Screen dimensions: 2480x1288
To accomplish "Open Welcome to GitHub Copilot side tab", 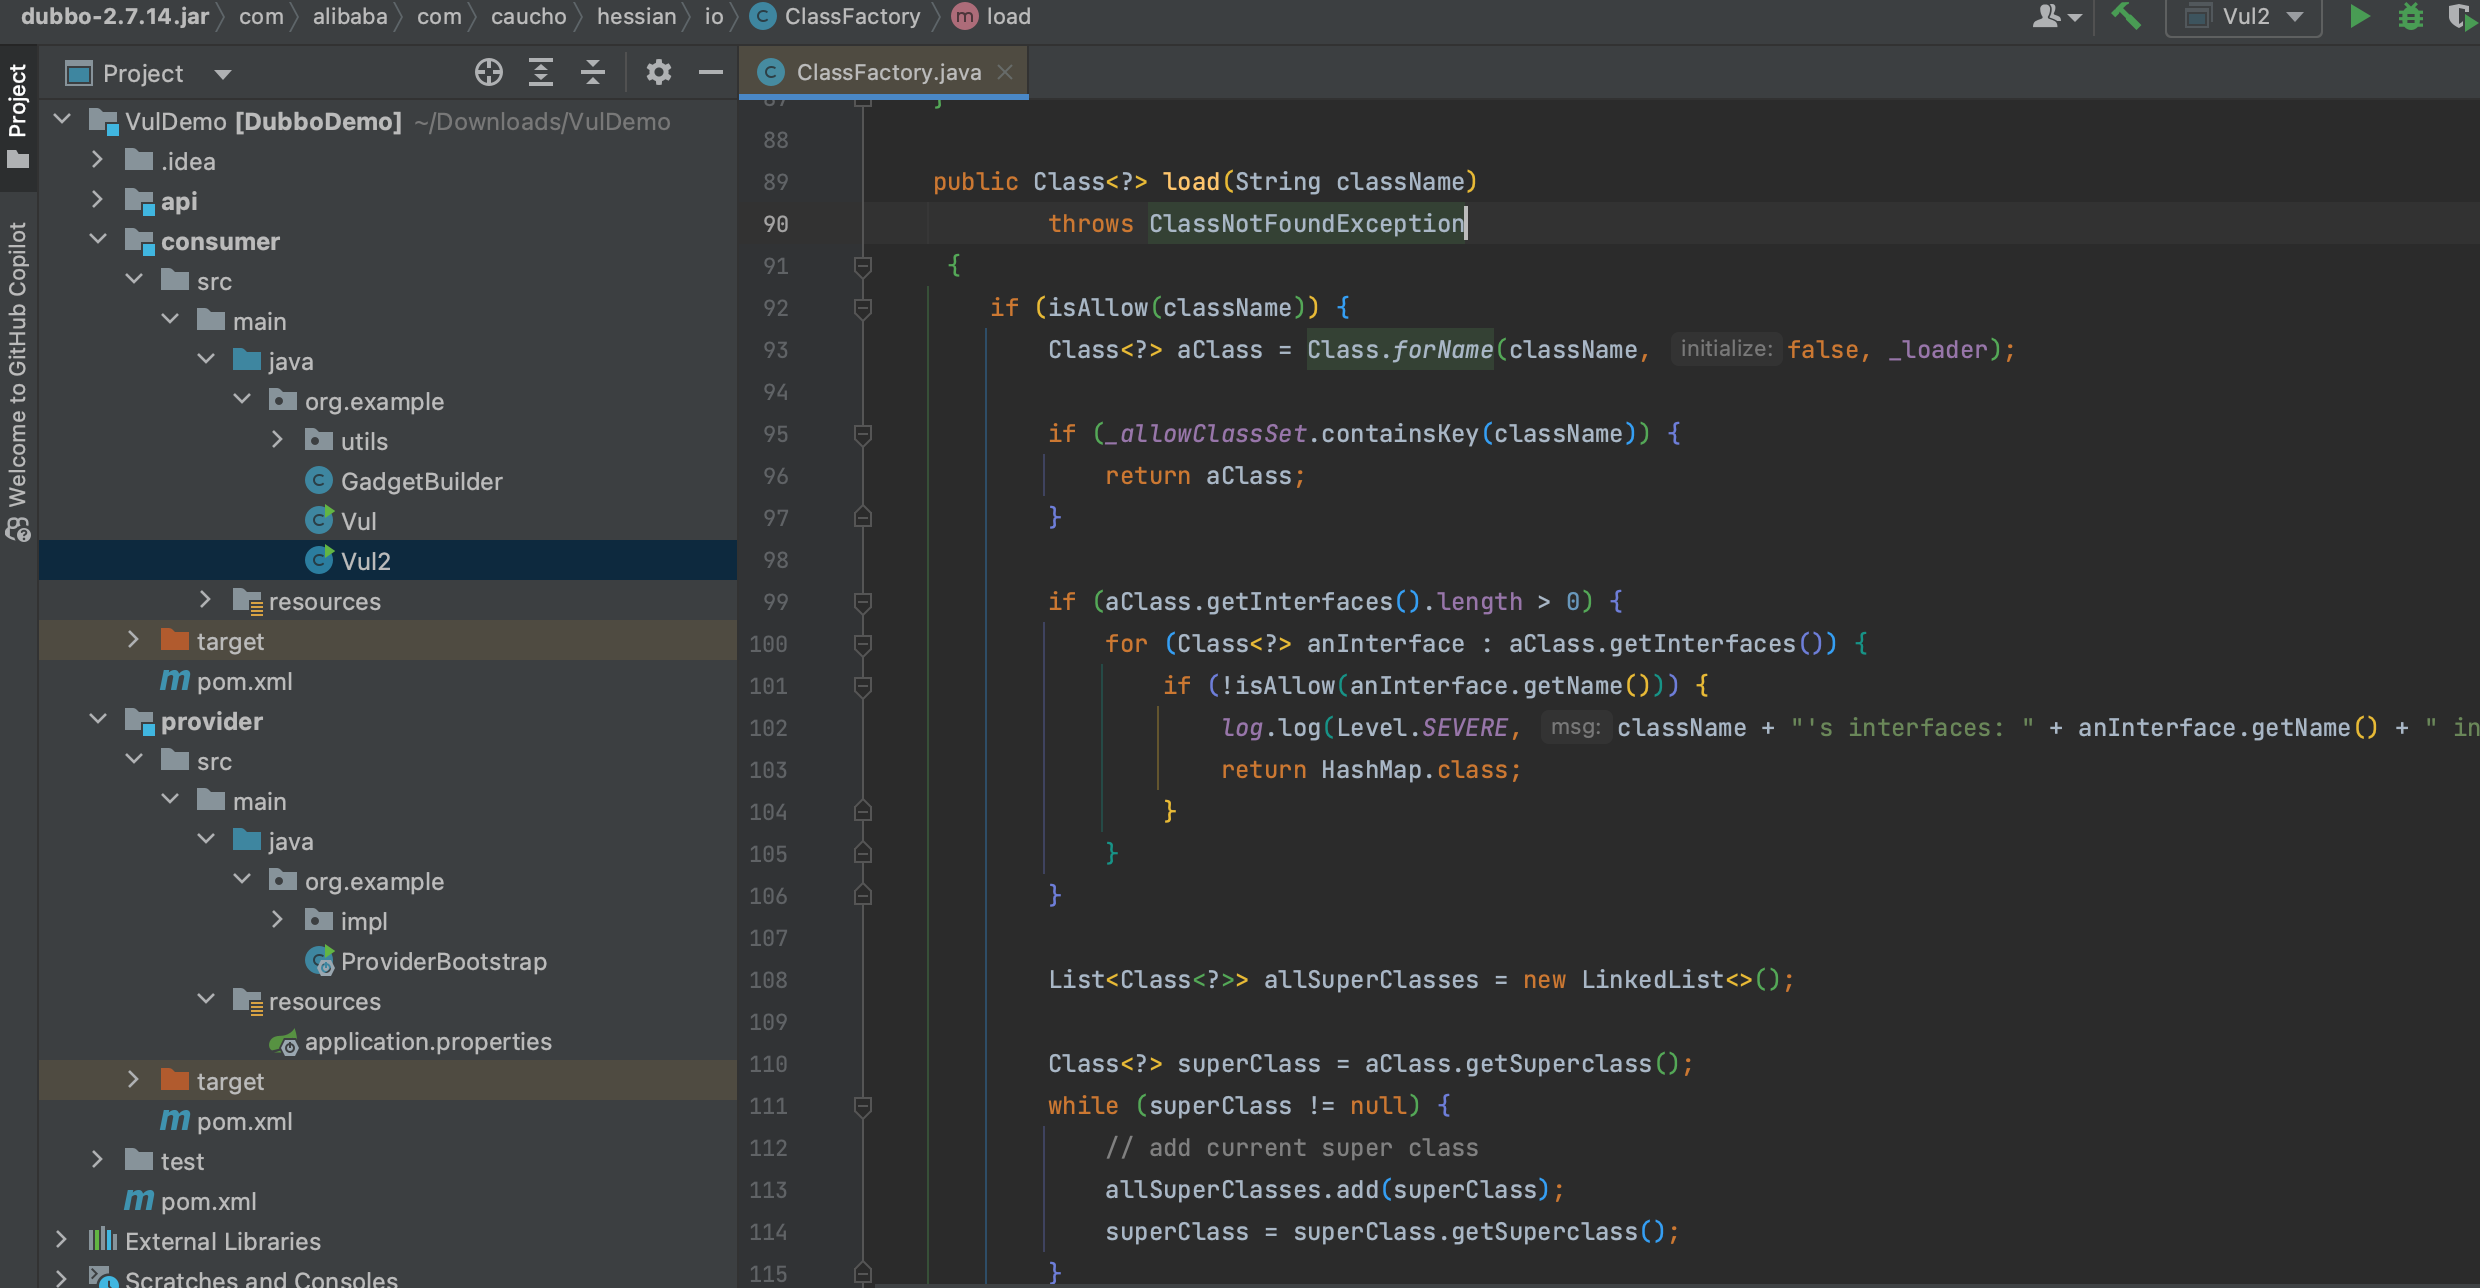I will click(x=18, y=380).
